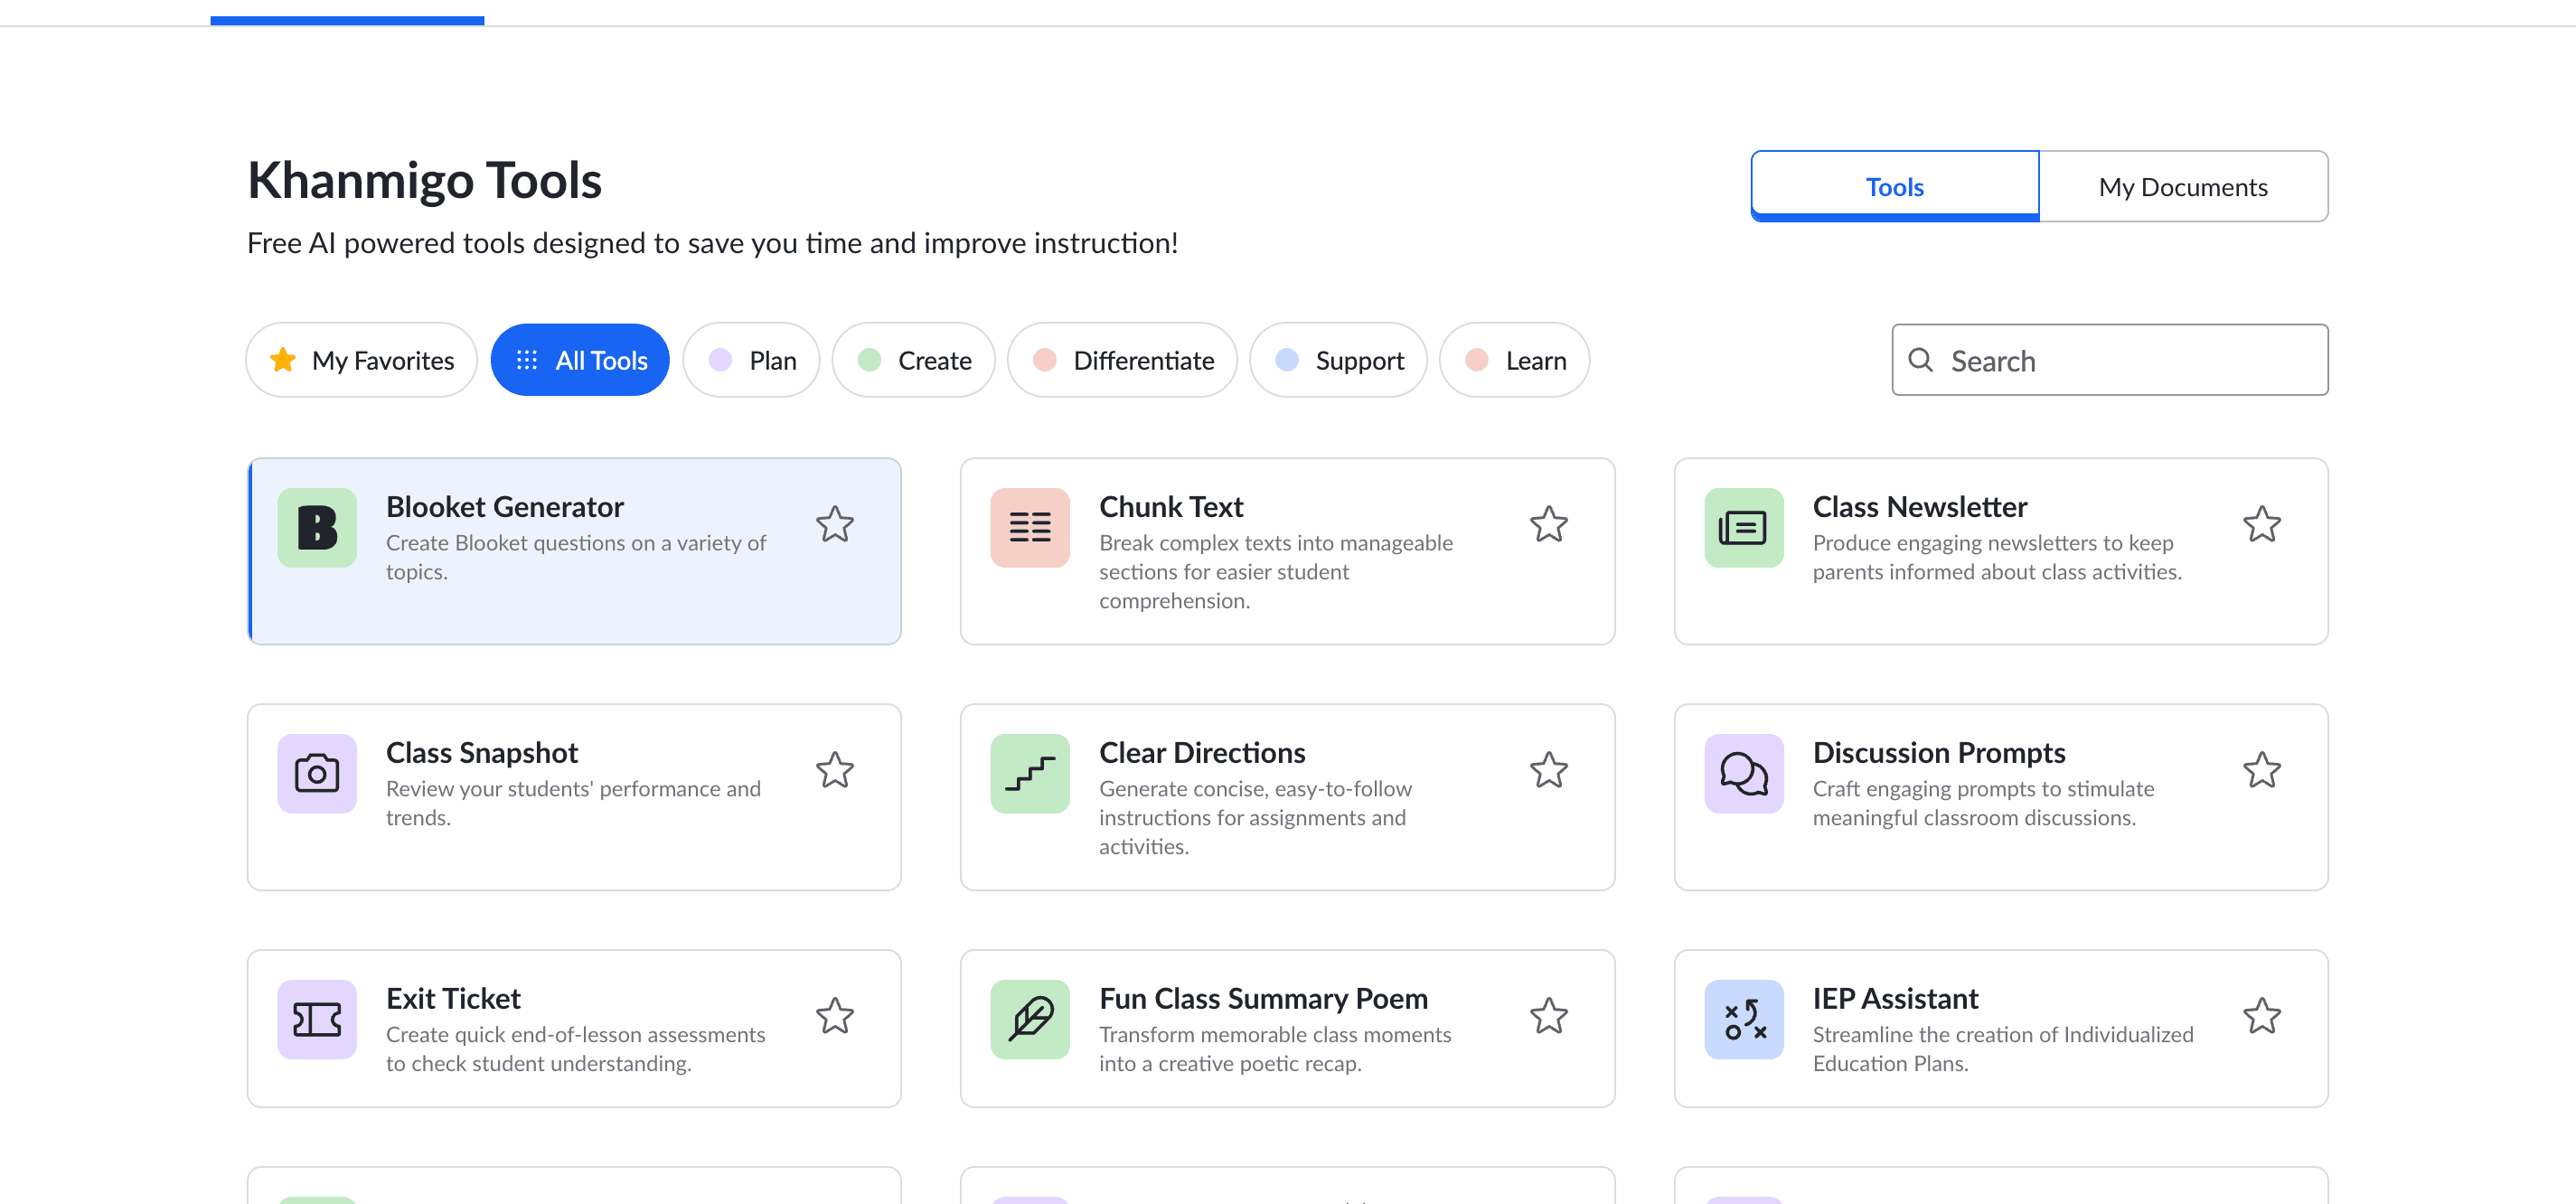Select the Fun Class Summary Poem feather icon
Viewport: 2576px width, 1204px height.
tap(1030, 1020)
